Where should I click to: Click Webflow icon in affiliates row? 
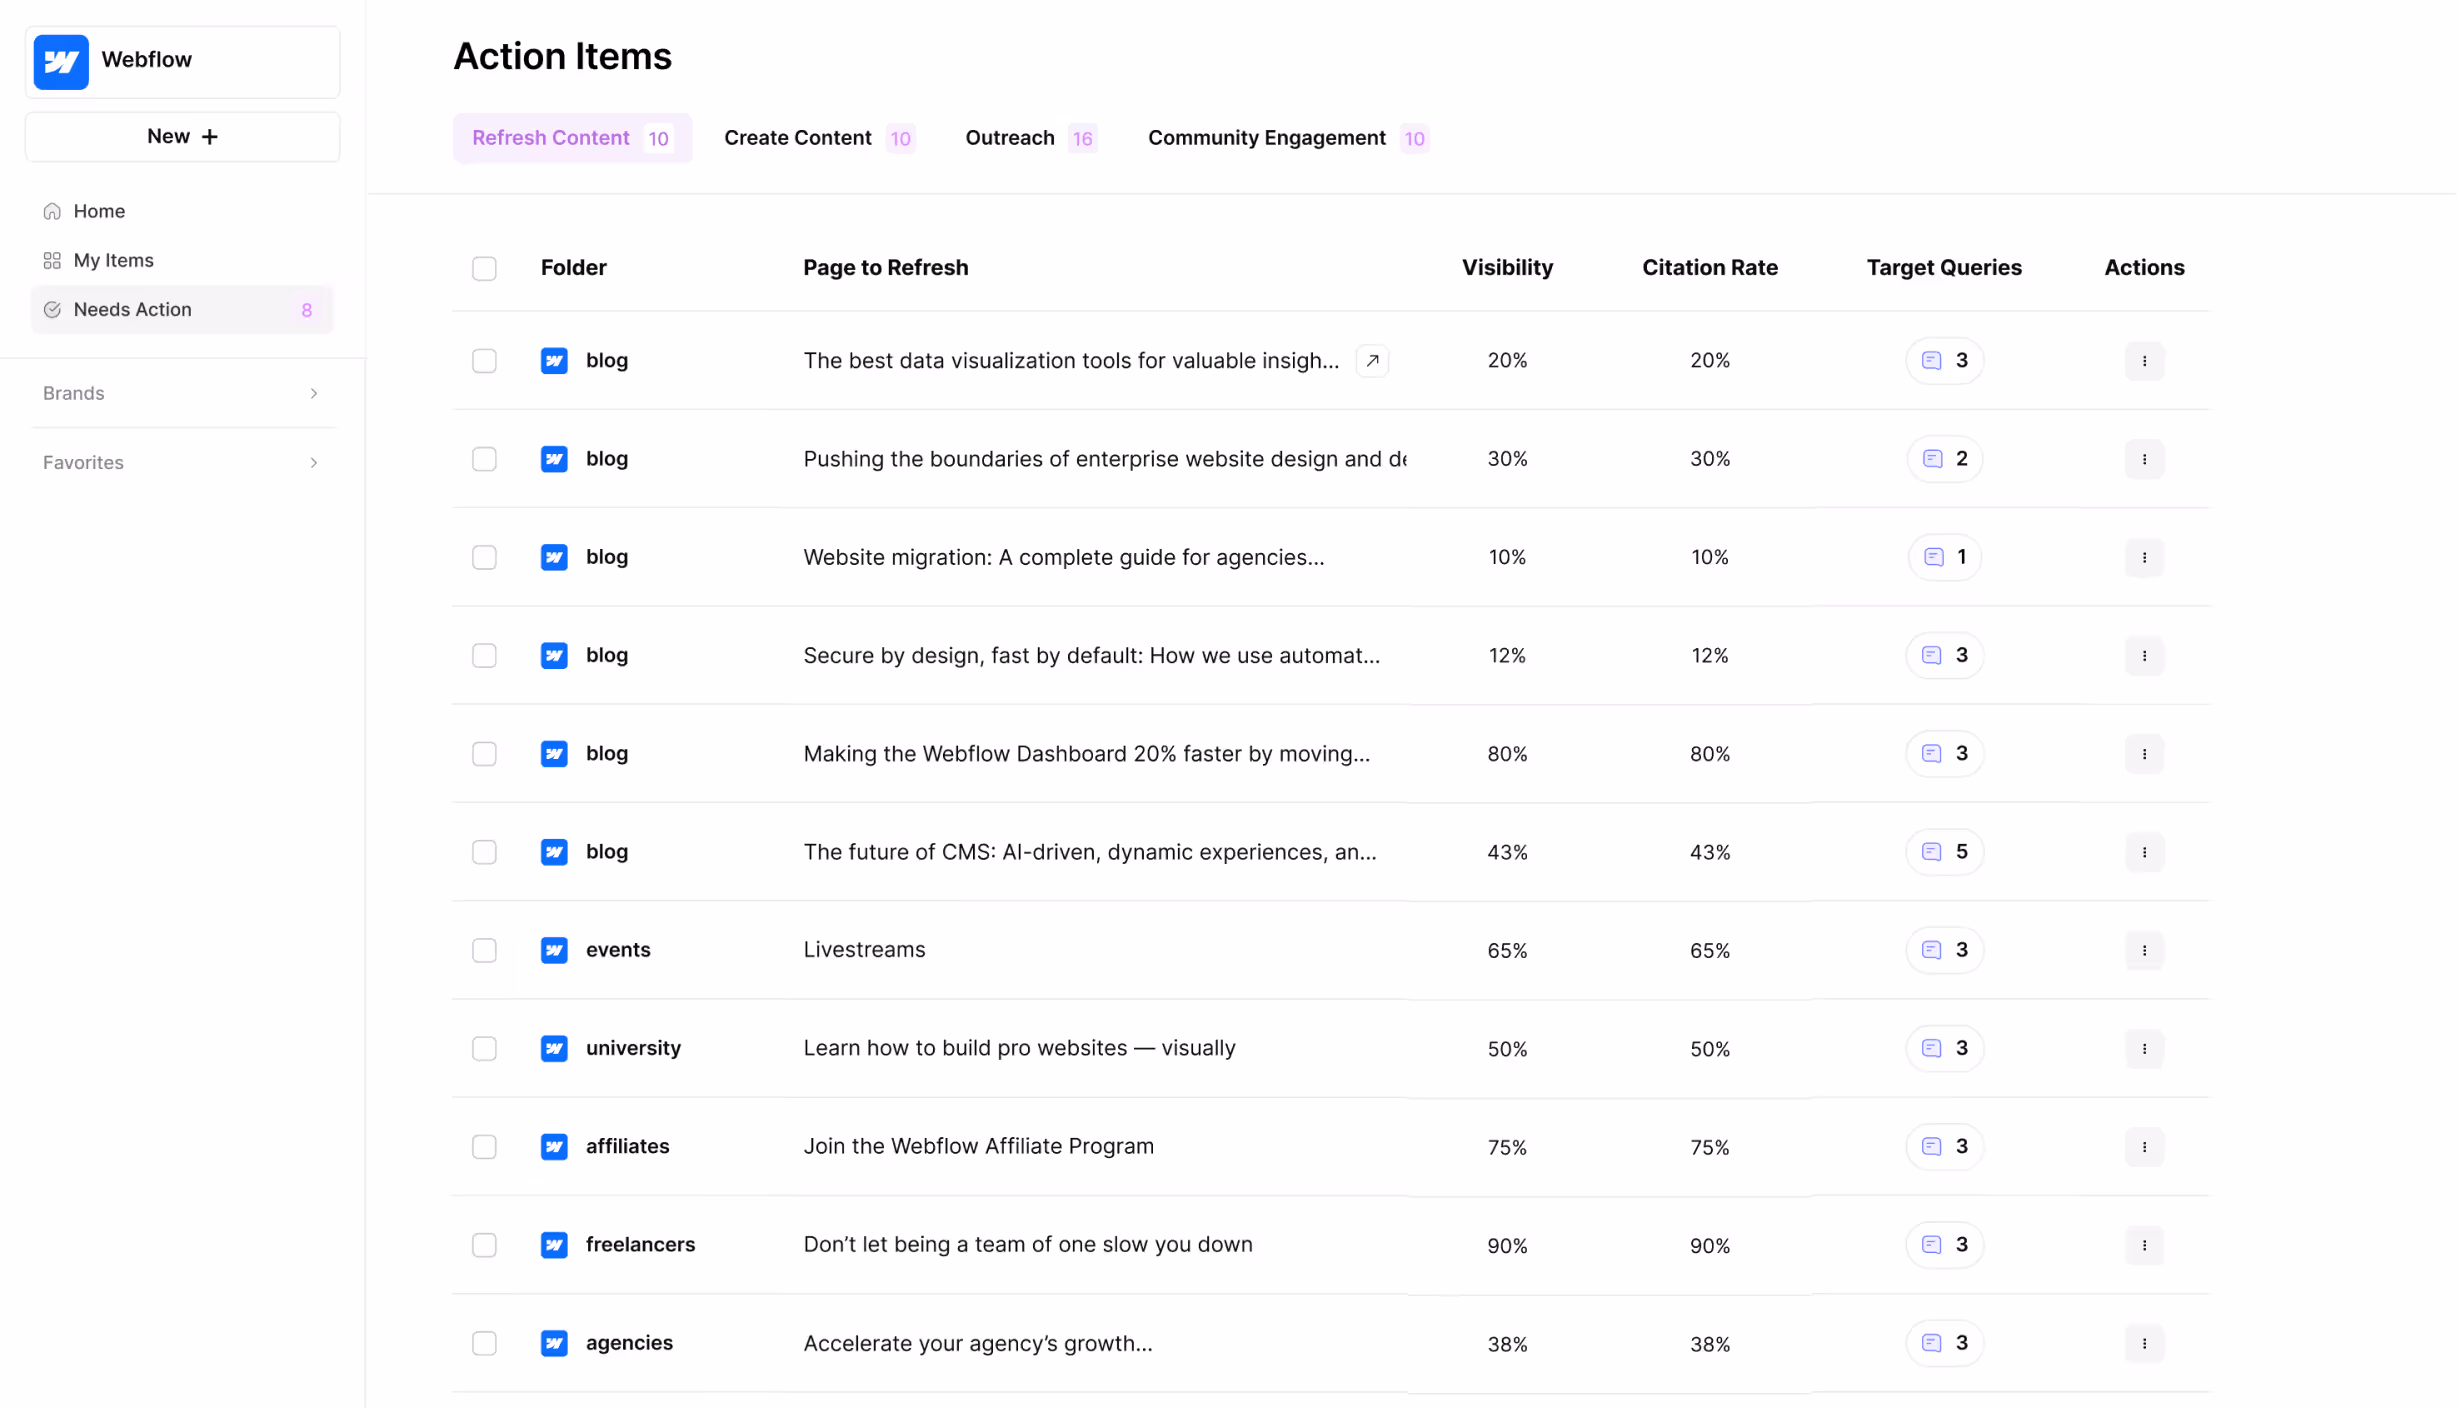554,1146
